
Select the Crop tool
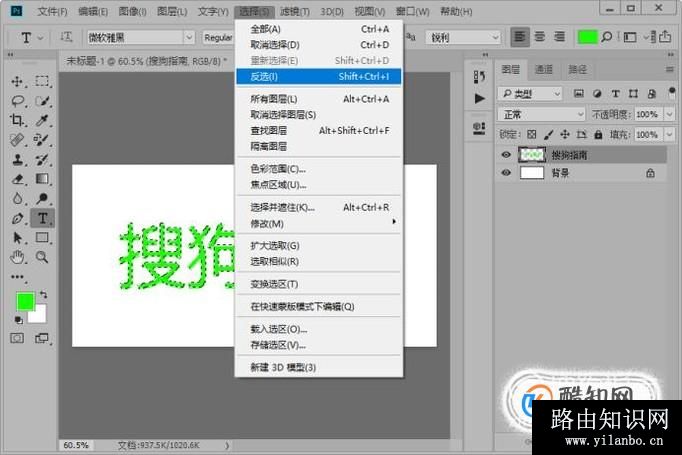point(17,120)
